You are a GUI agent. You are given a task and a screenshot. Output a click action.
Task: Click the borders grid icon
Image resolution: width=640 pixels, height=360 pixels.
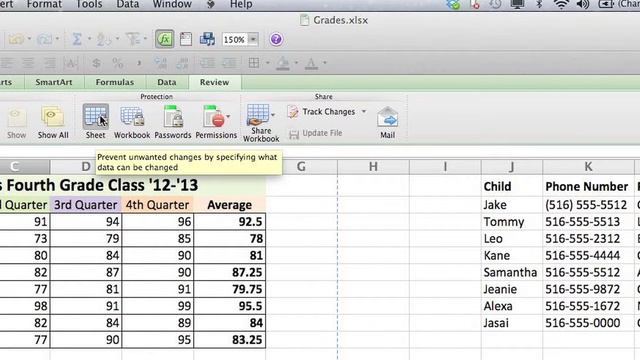click(x=254, y=63)
